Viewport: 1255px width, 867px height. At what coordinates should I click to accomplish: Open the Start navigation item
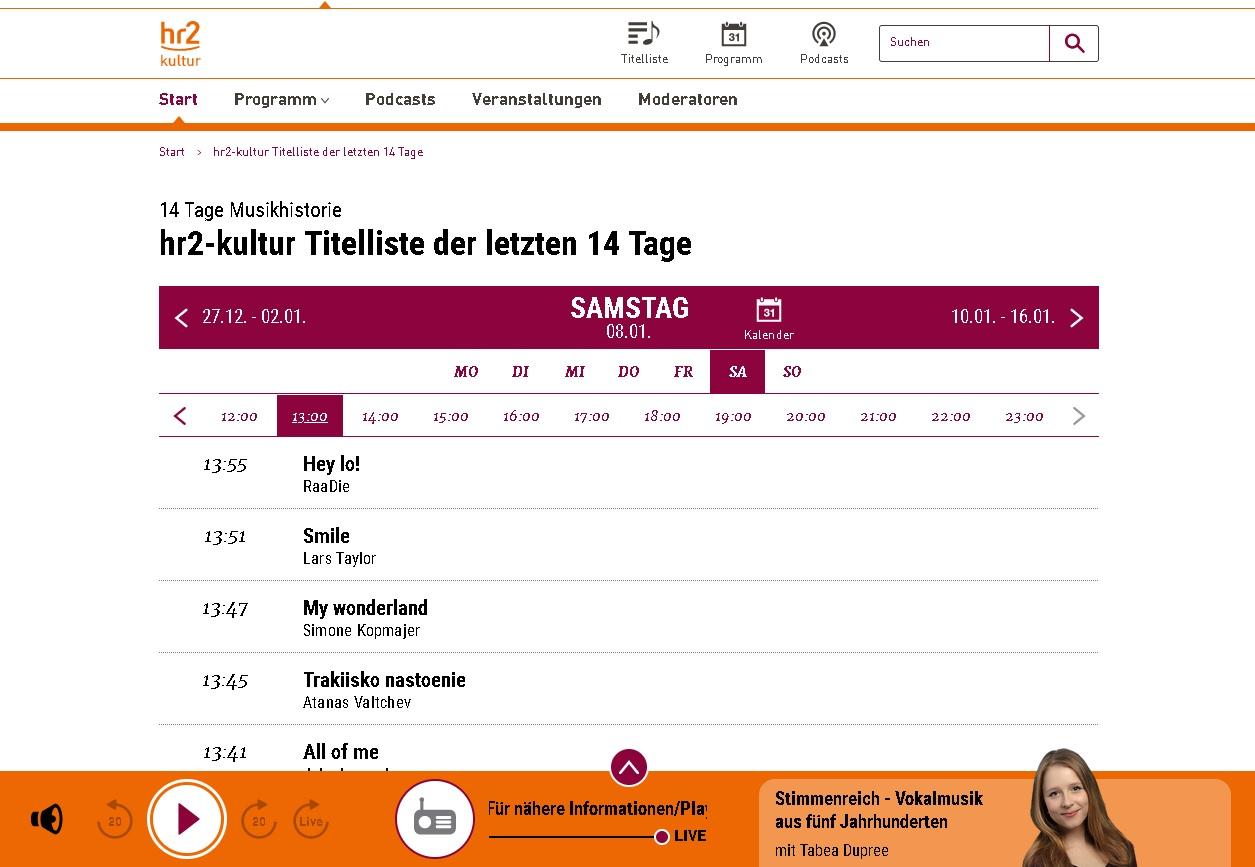pos(178,100)
